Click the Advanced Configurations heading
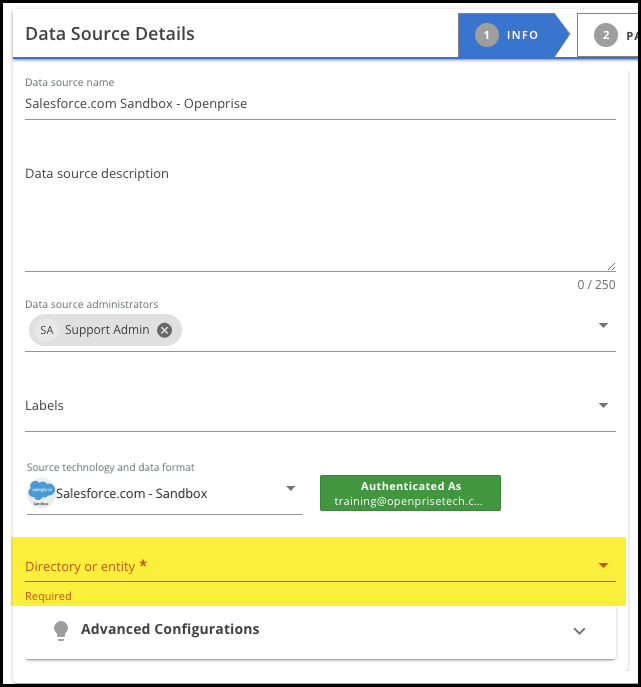 pos(170,629)
